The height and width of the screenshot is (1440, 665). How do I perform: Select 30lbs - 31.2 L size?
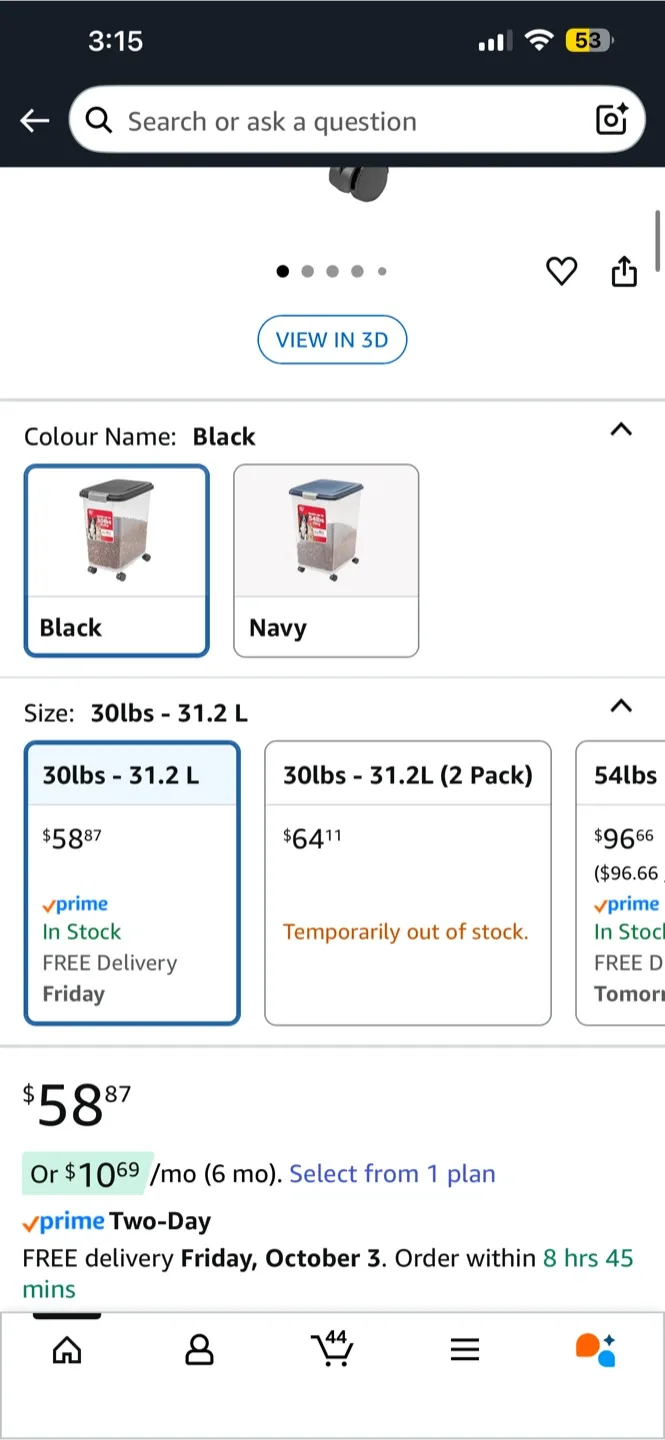point(132,882)
